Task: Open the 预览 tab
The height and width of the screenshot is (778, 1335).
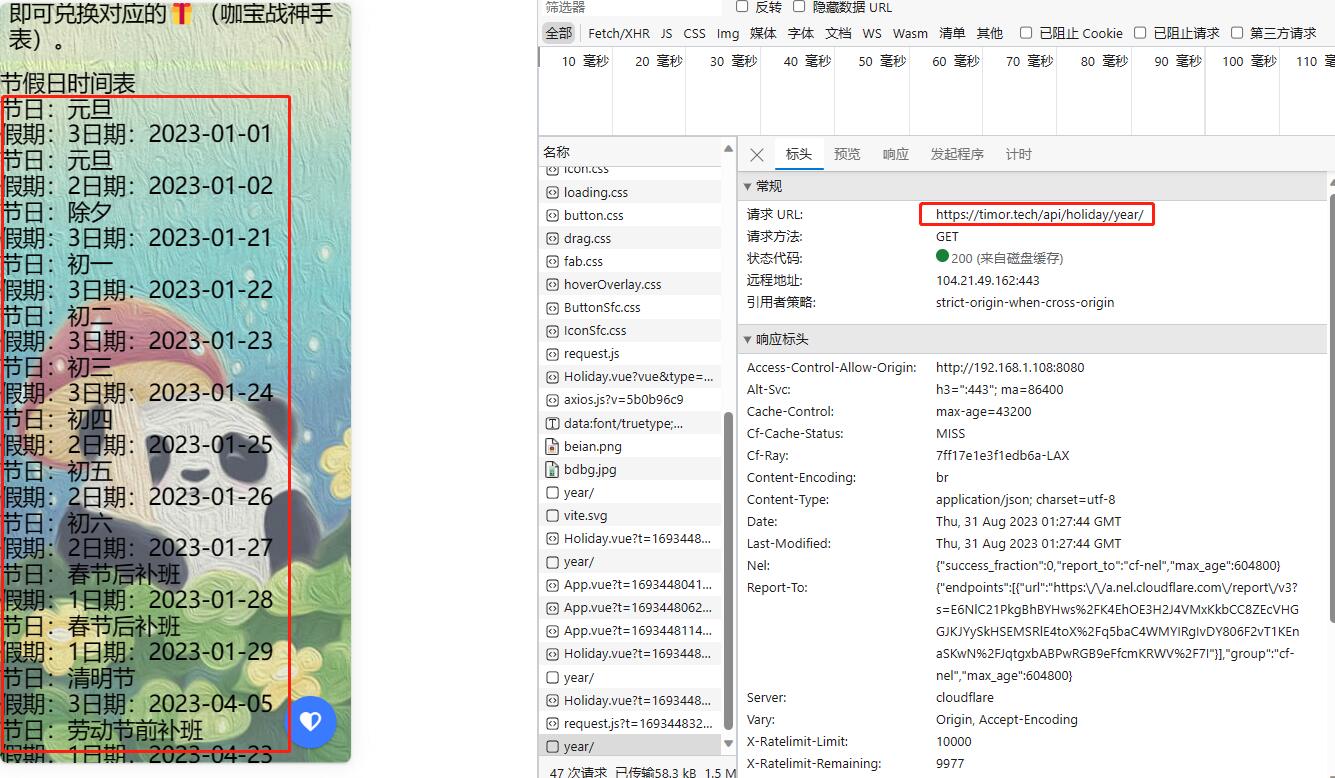Action: pyautogui.click(x=847, y=154)
